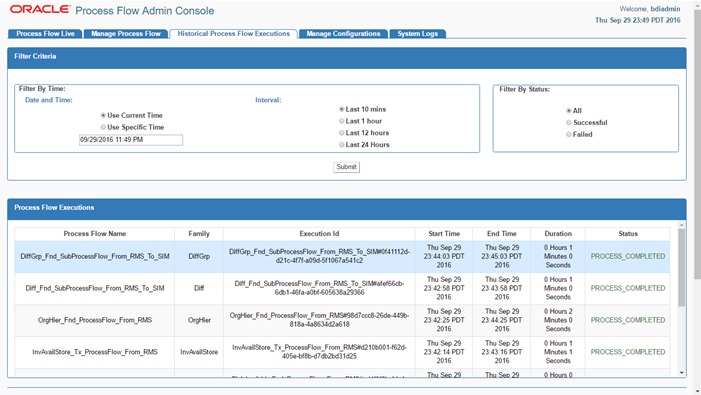
Task: Click the Family column header
Action: 199,234
